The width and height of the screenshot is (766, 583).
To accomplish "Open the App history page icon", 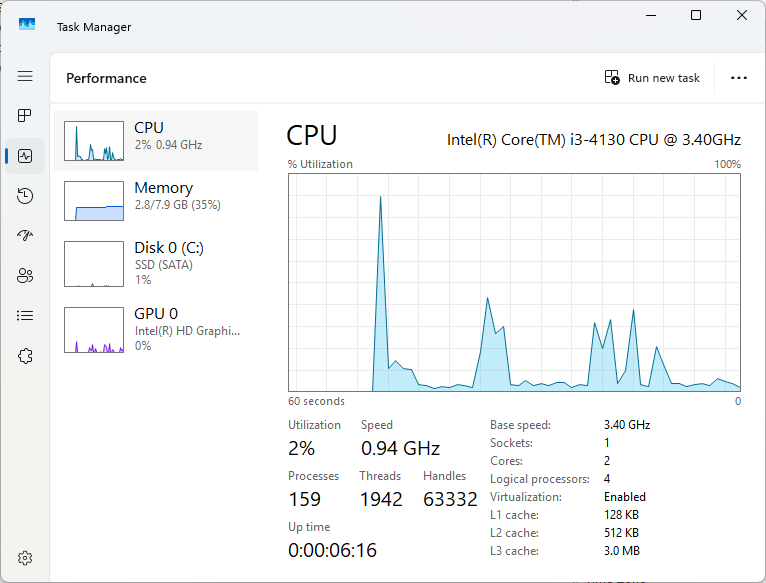I will (x=25, y=196).
